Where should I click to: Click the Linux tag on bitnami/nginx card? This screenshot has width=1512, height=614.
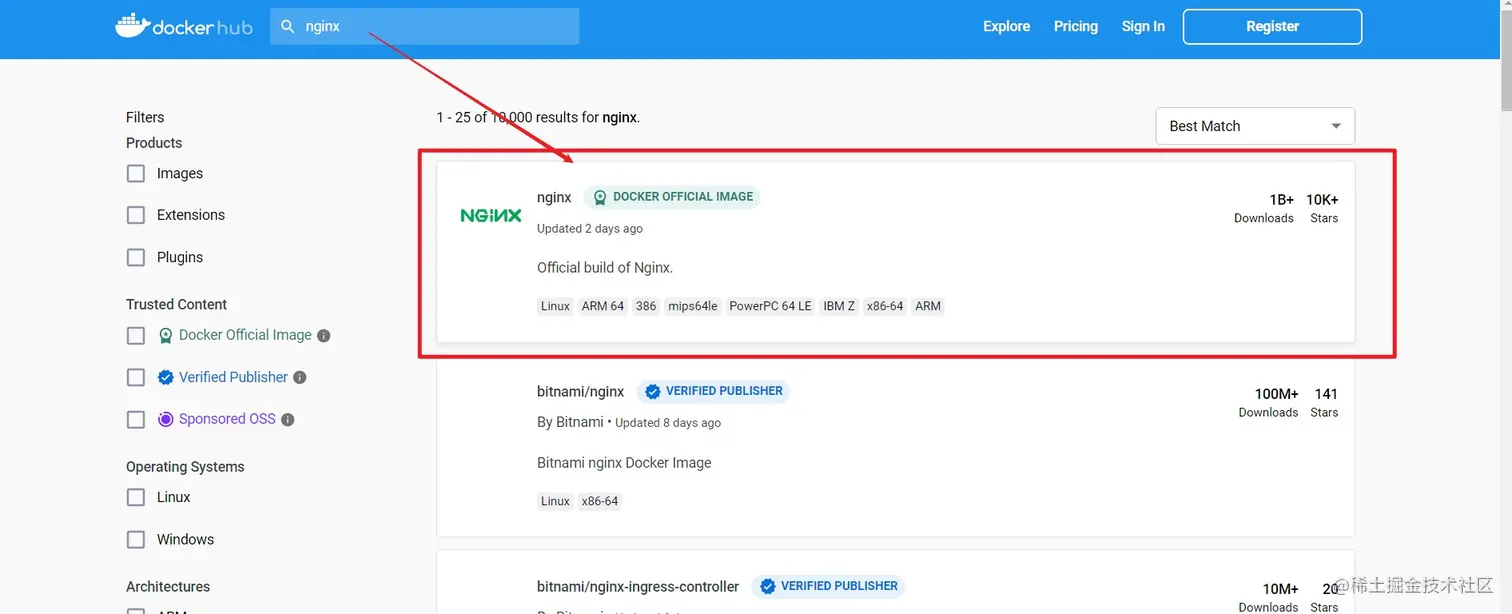coord(555,501)
